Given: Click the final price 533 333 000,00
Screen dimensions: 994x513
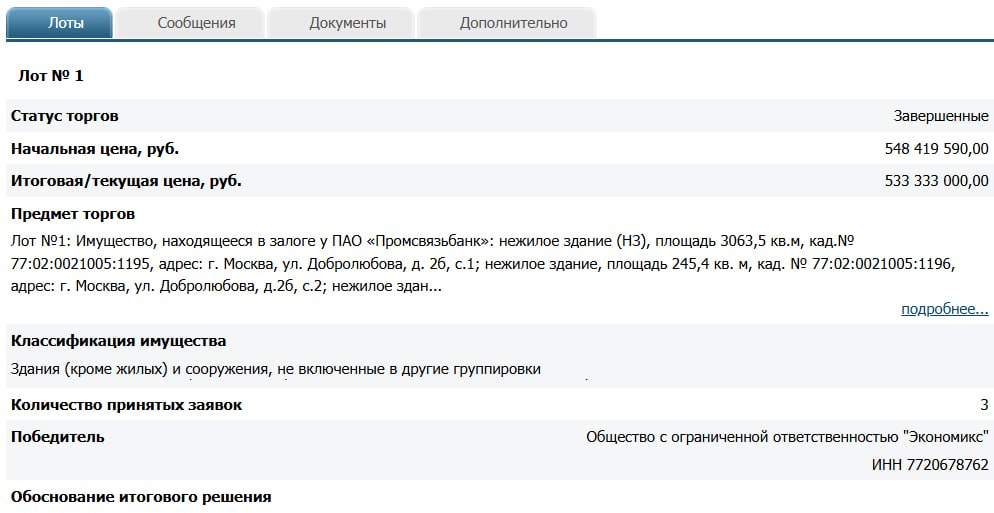Looking at the screenshot, I should click(x=936, y=181).
